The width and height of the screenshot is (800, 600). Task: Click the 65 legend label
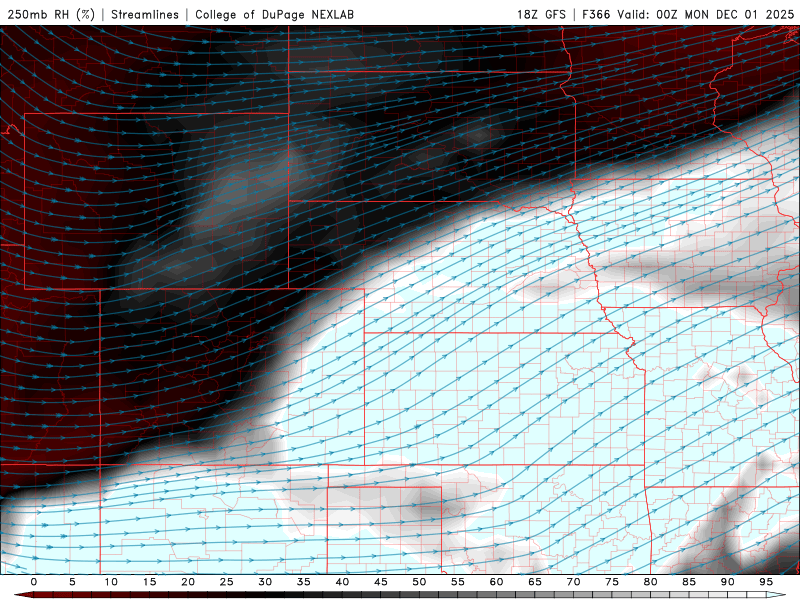click(x=535, y=582)
